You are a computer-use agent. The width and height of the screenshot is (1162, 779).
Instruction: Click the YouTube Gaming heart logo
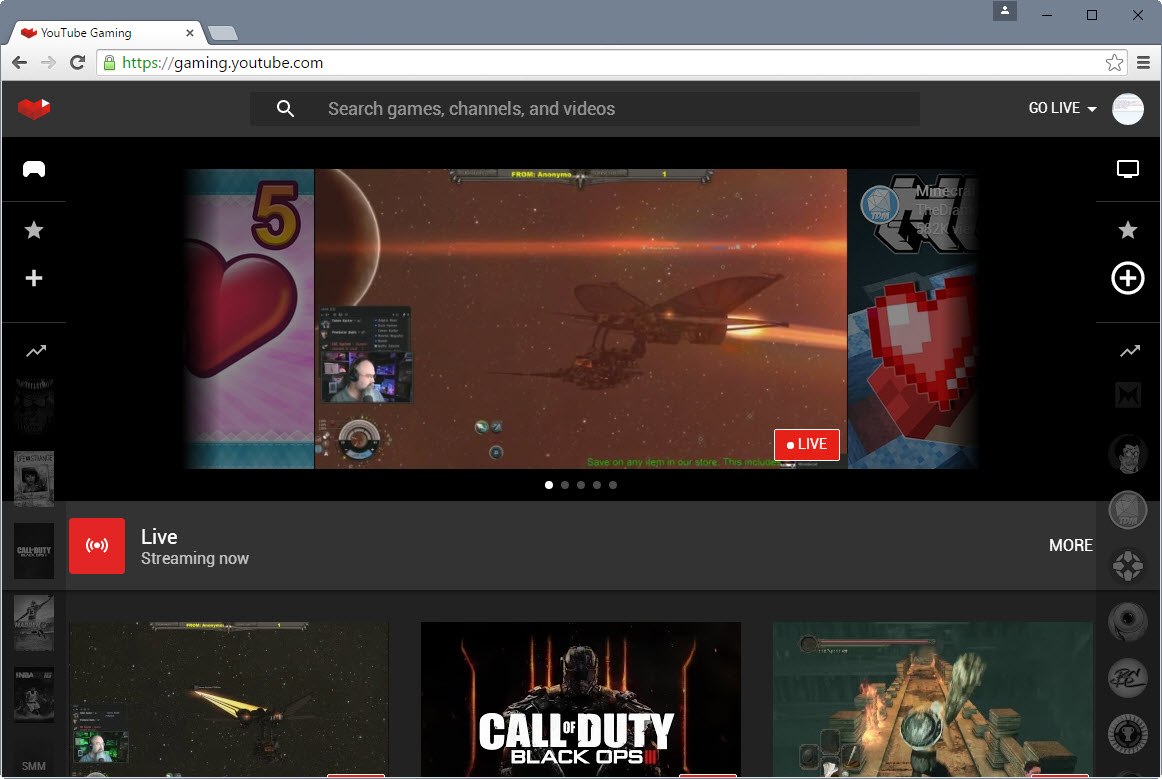pos(33,109)
